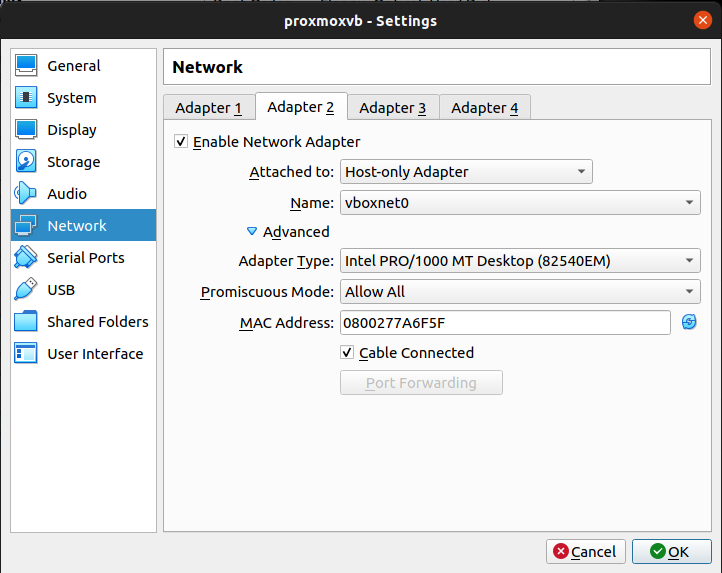Image resolution: width=722 pixels, height=573 pixels.
Task: Select the System chip icon in sidebar
Action: click(27, 98)
